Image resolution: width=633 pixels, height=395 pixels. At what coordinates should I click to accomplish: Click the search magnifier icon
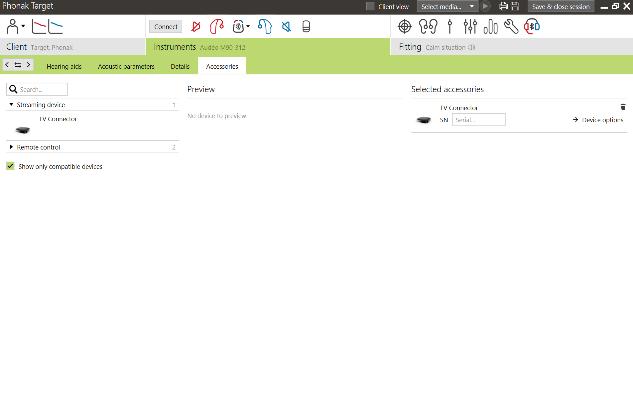pos(13,89)
